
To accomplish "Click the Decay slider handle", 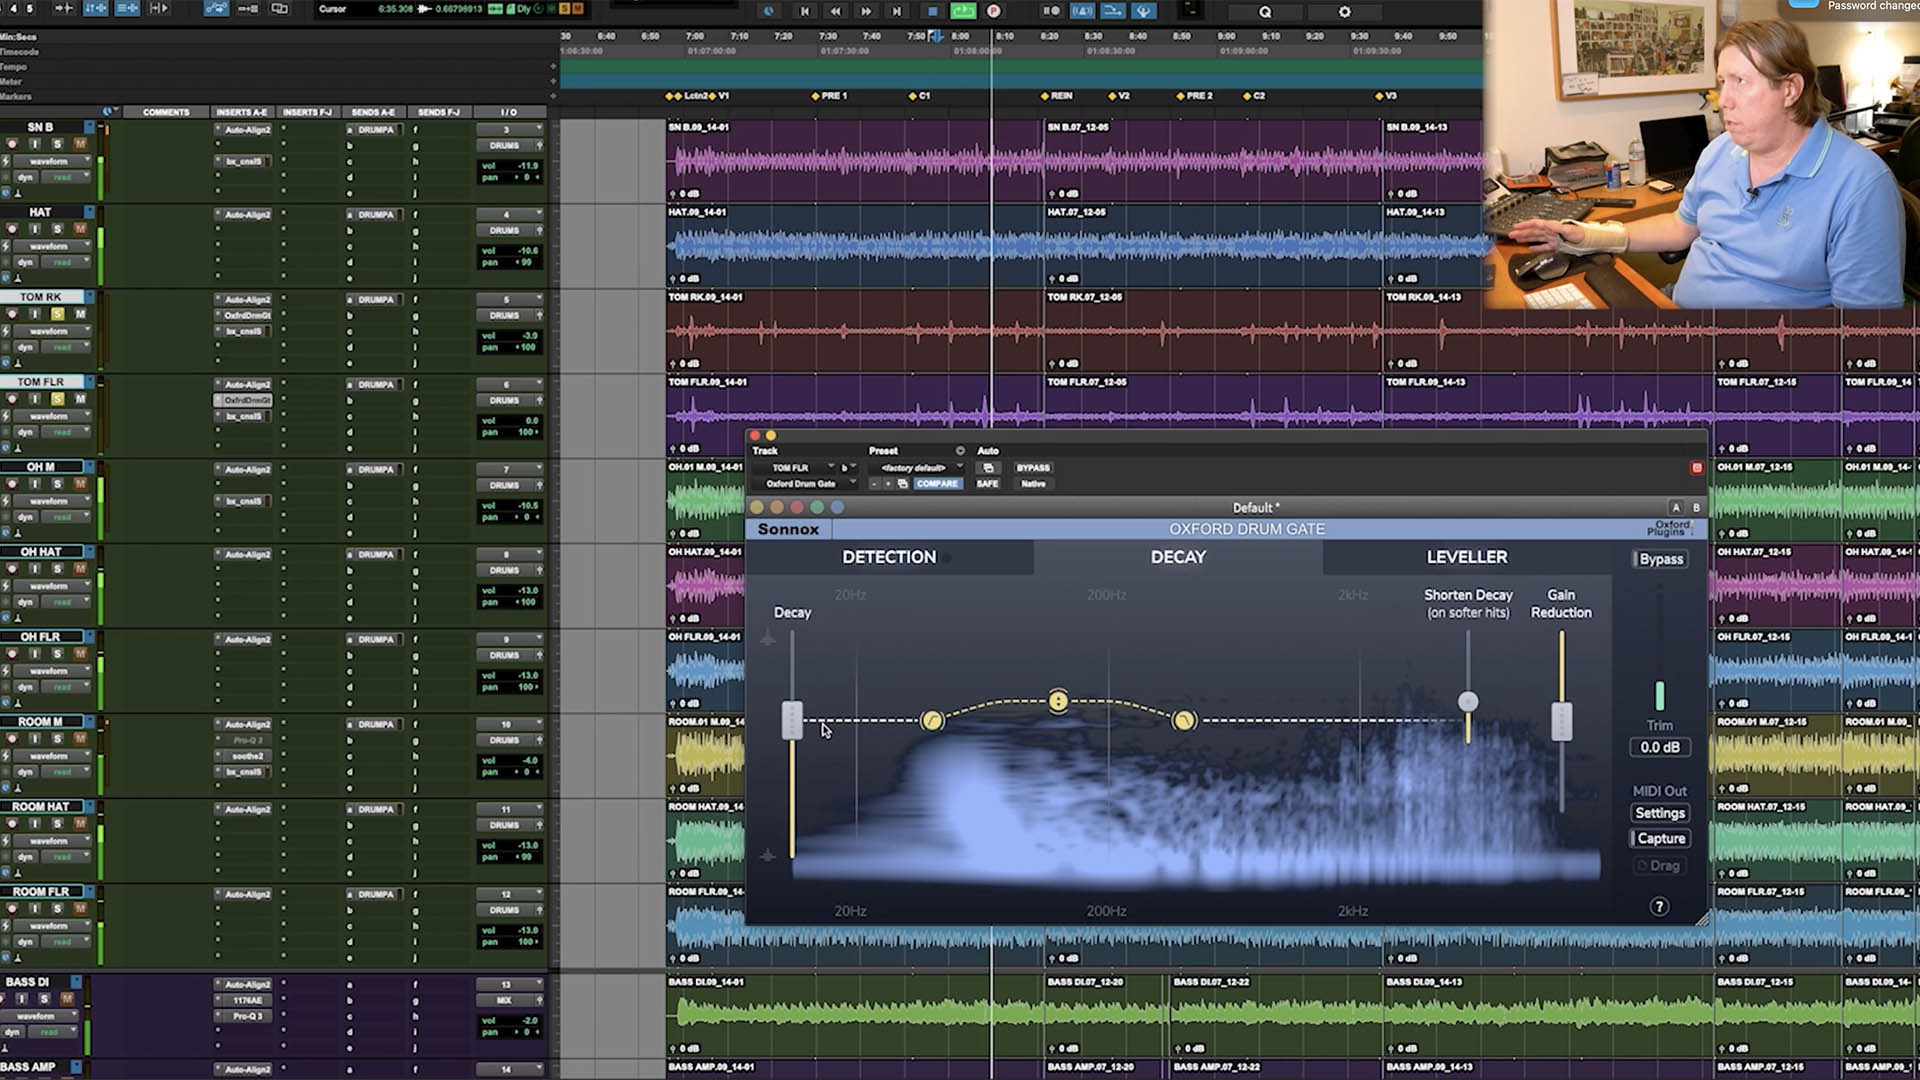I will pyautogui.click(x=792, y=720).
